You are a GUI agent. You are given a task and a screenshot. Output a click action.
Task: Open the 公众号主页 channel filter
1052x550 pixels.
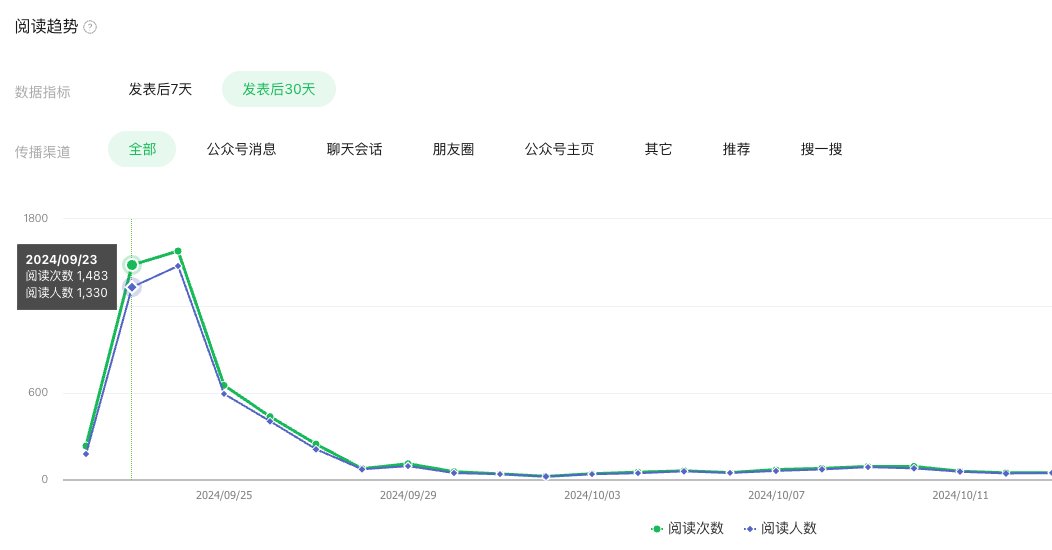(x=560, y=149)
